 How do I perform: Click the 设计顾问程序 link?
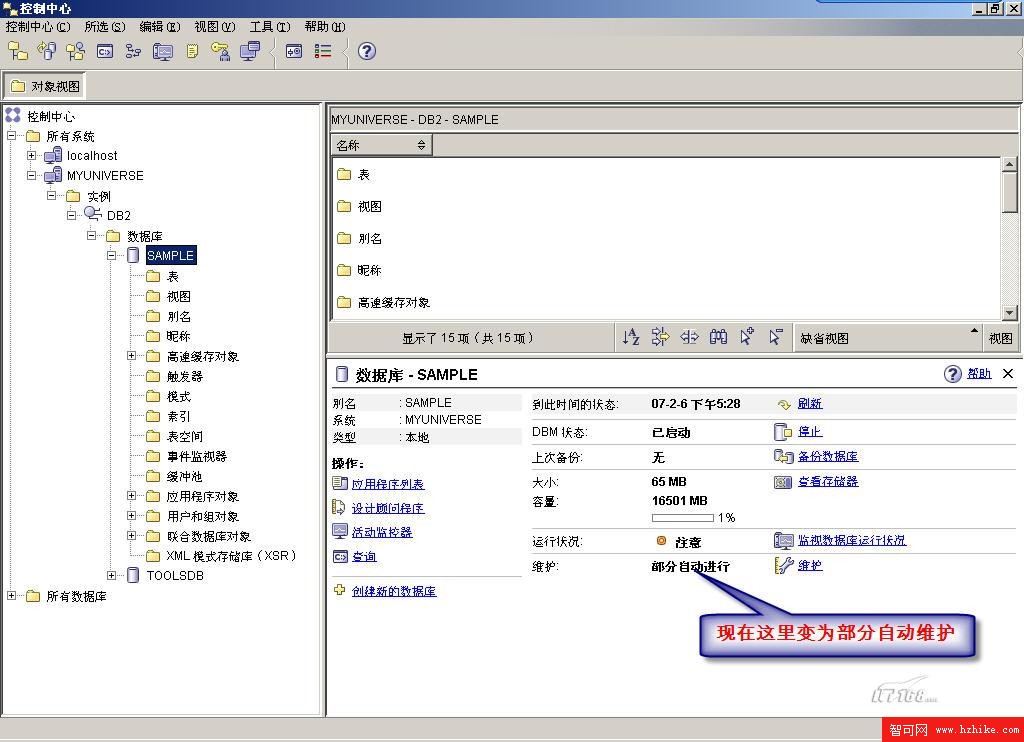pos(388,508)
